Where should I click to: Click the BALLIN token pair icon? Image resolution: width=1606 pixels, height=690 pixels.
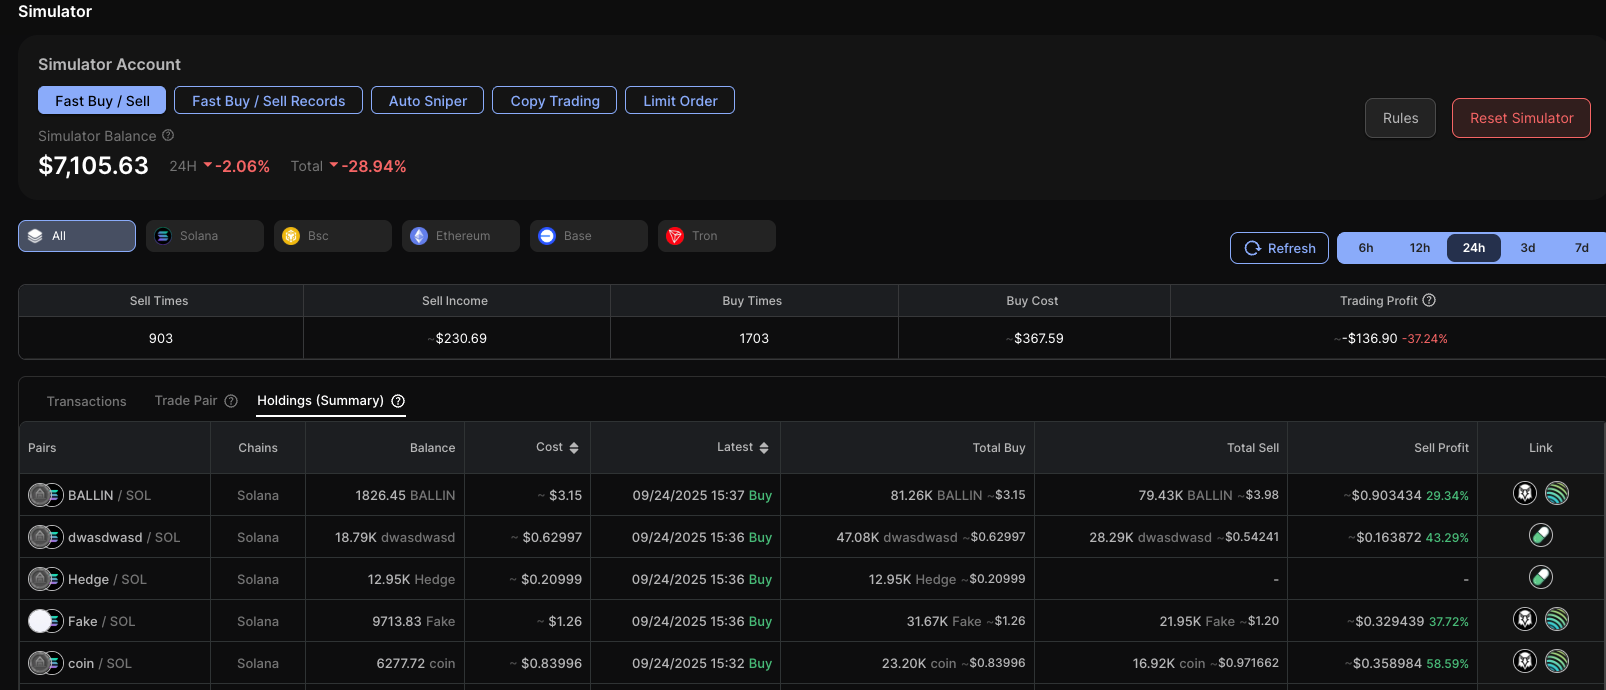click(45, 495)
